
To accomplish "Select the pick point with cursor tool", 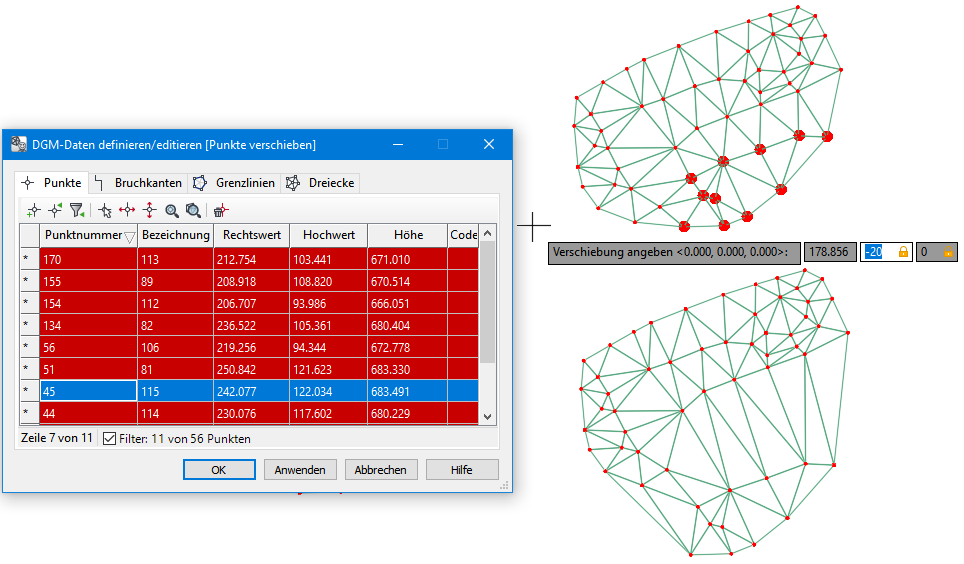I will pyautogui.click(x=105, y=210).
